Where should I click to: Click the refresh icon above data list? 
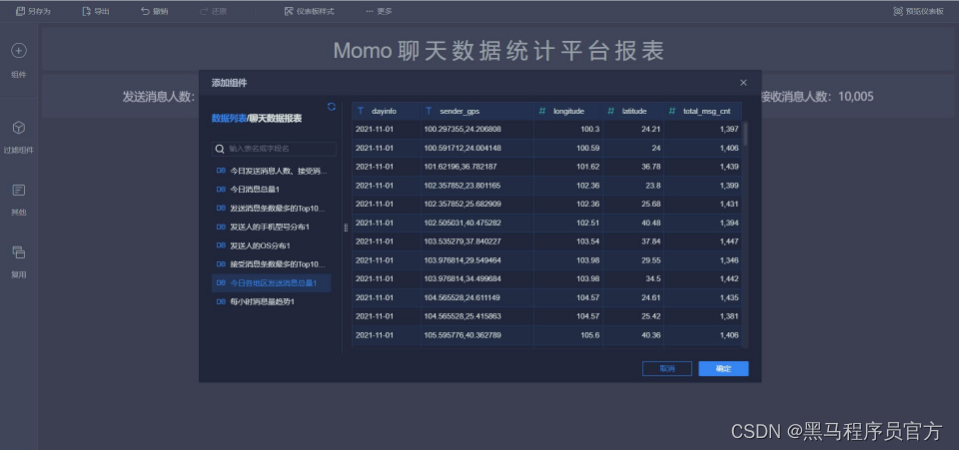coord(331,106)
